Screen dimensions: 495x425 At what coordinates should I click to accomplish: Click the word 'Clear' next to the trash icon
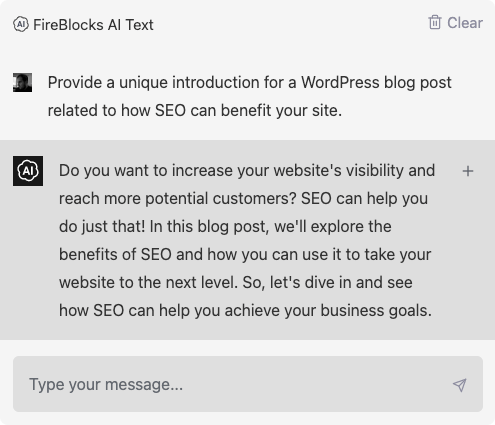(x=465, y=23)
